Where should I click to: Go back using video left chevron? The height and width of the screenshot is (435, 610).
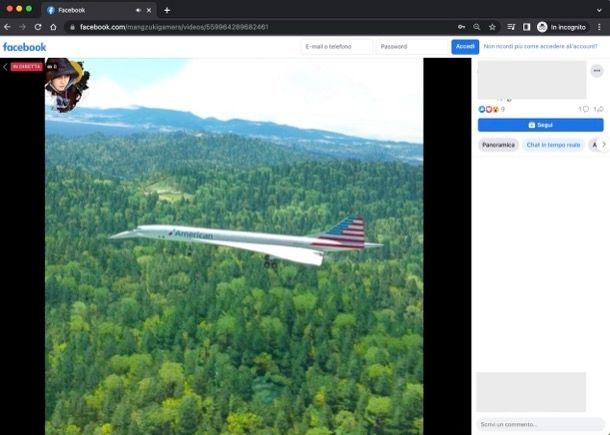[5, 67]
